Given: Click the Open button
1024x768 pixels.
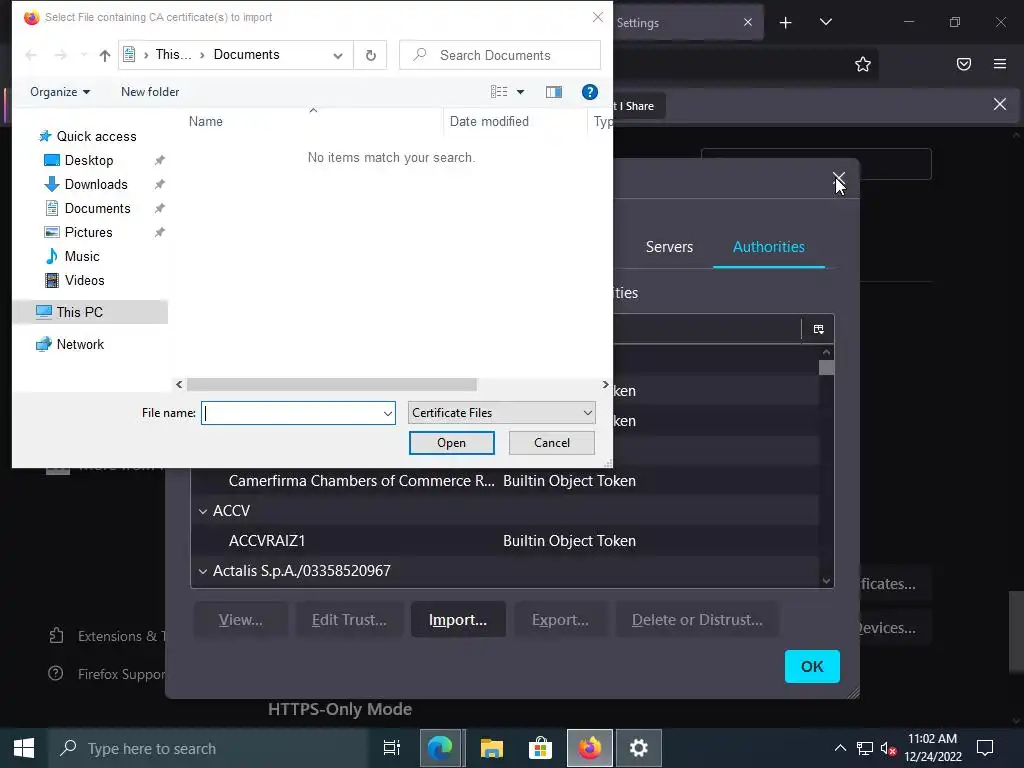Looking at the screenshot, I should click(451, 443).
